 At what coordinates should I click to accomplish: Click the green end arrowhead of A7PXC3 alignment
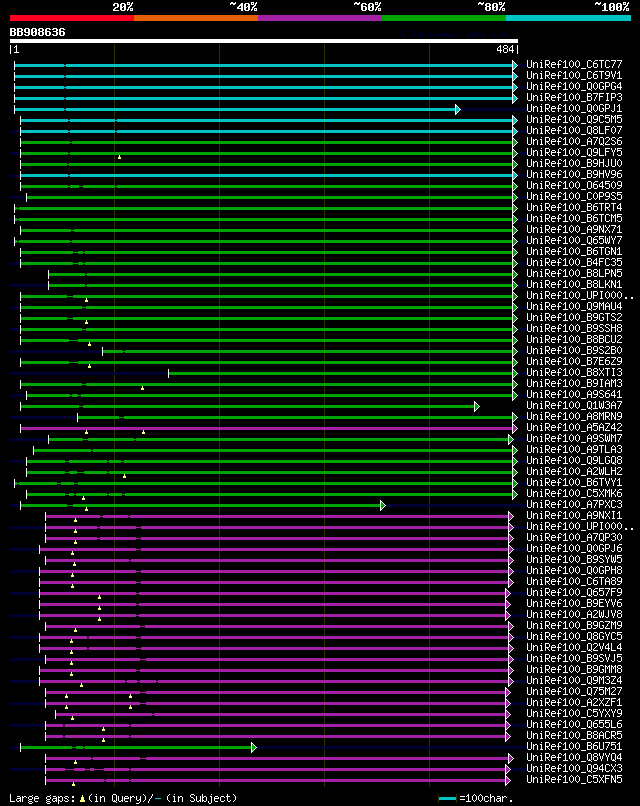[382, 505]
